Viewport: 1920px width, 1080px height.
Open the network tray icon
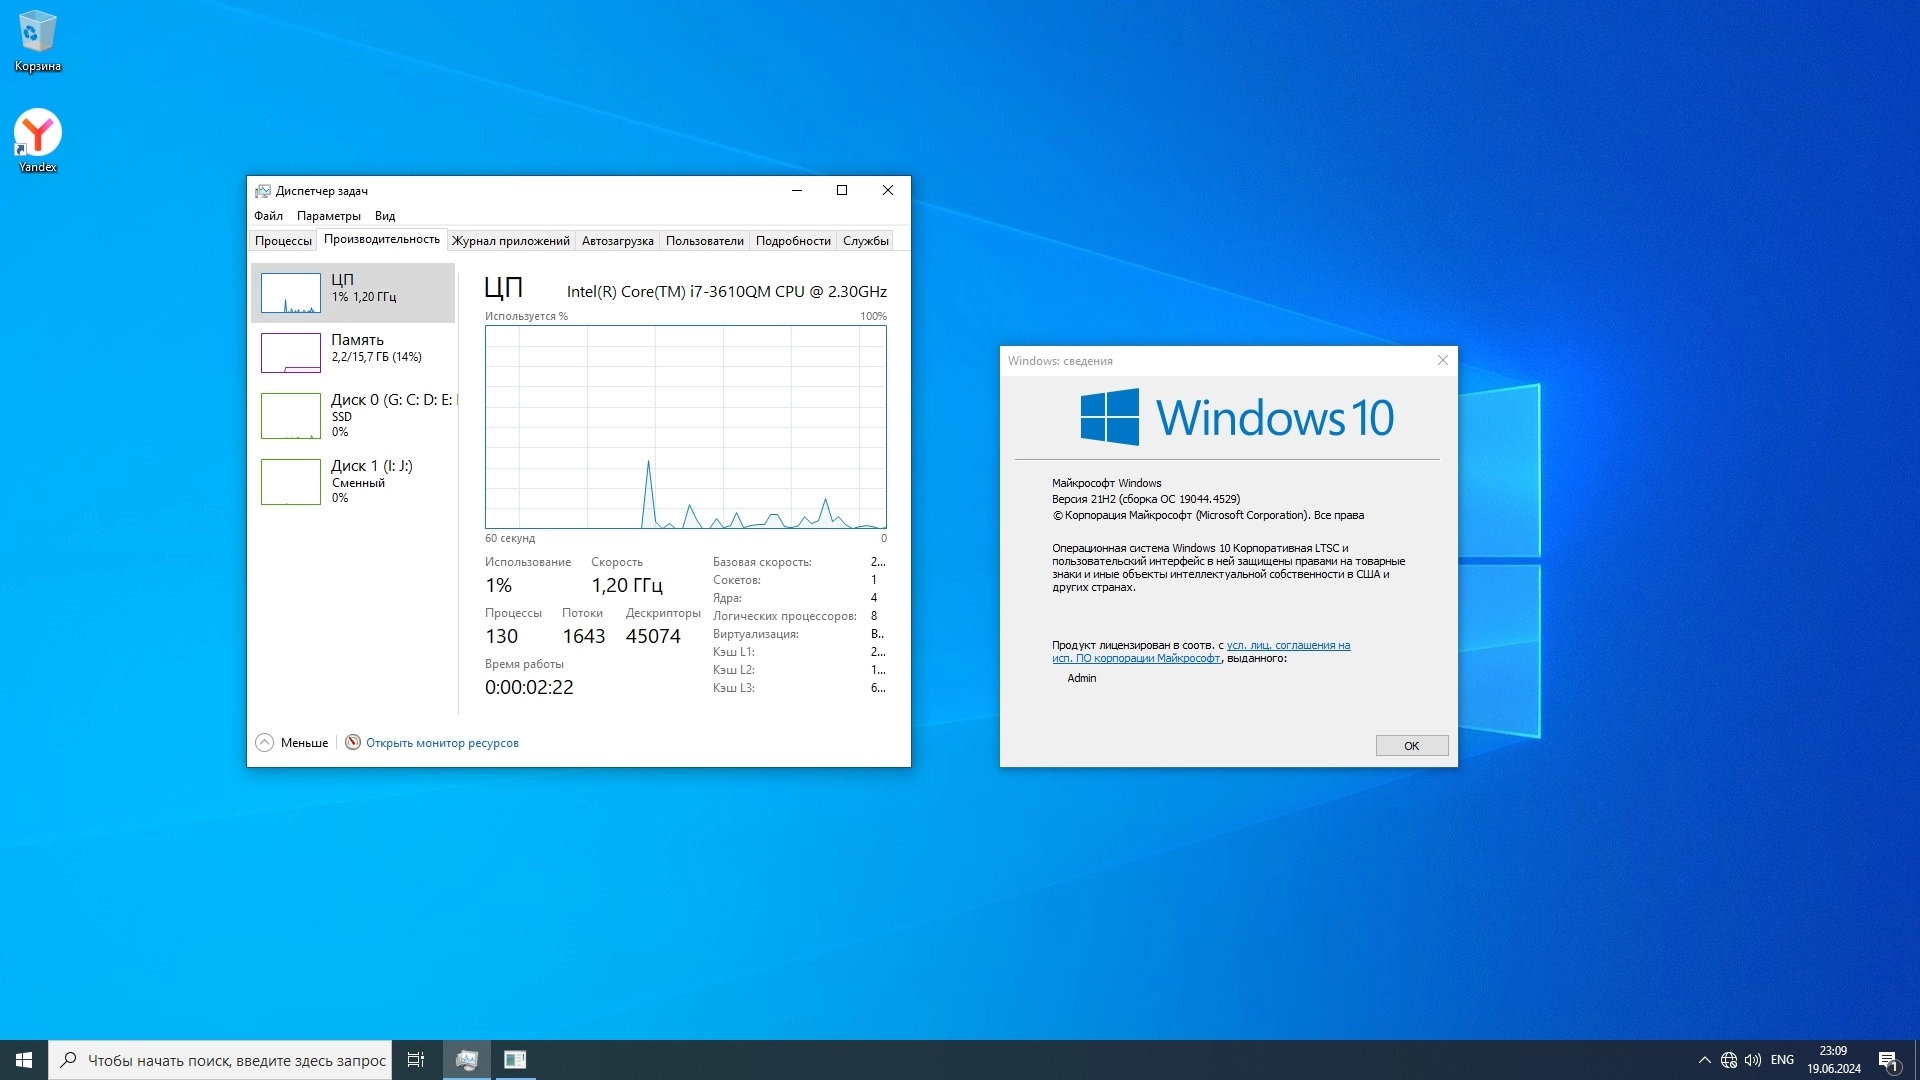[x=1729, y=1060]
